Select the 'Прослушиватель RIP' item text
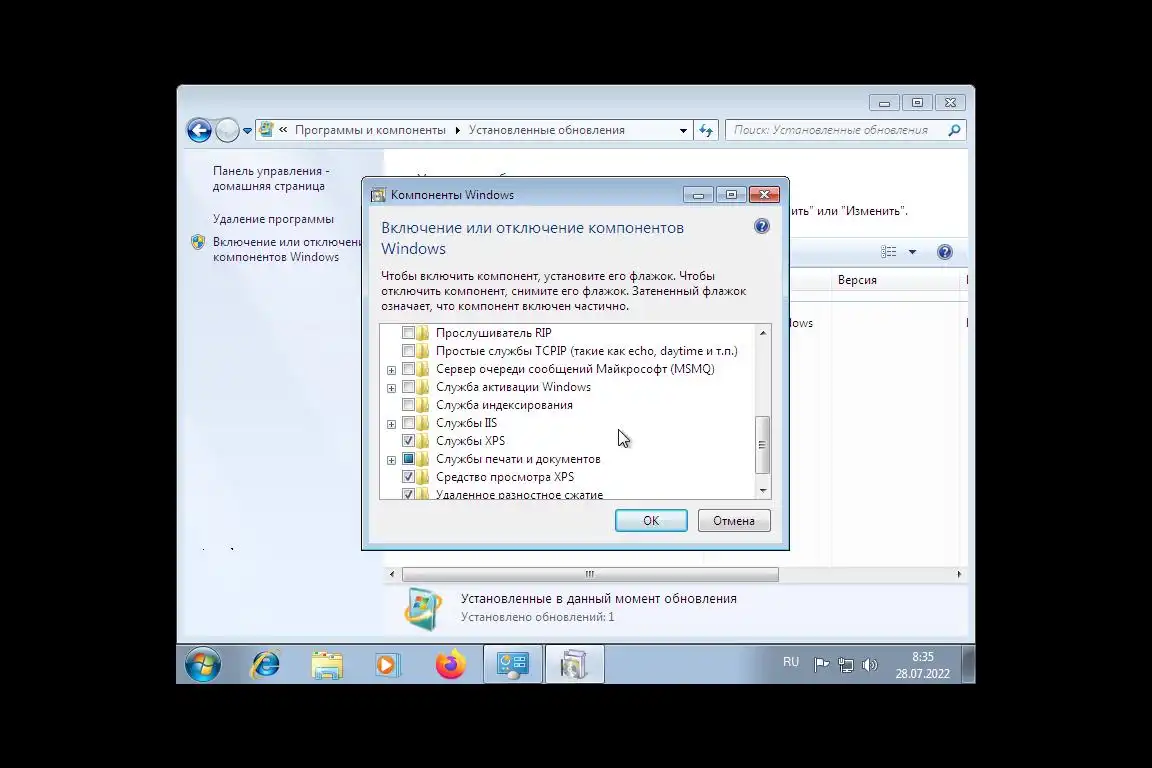The width and height of the screenshot is (1152, 768). [493, 333]
